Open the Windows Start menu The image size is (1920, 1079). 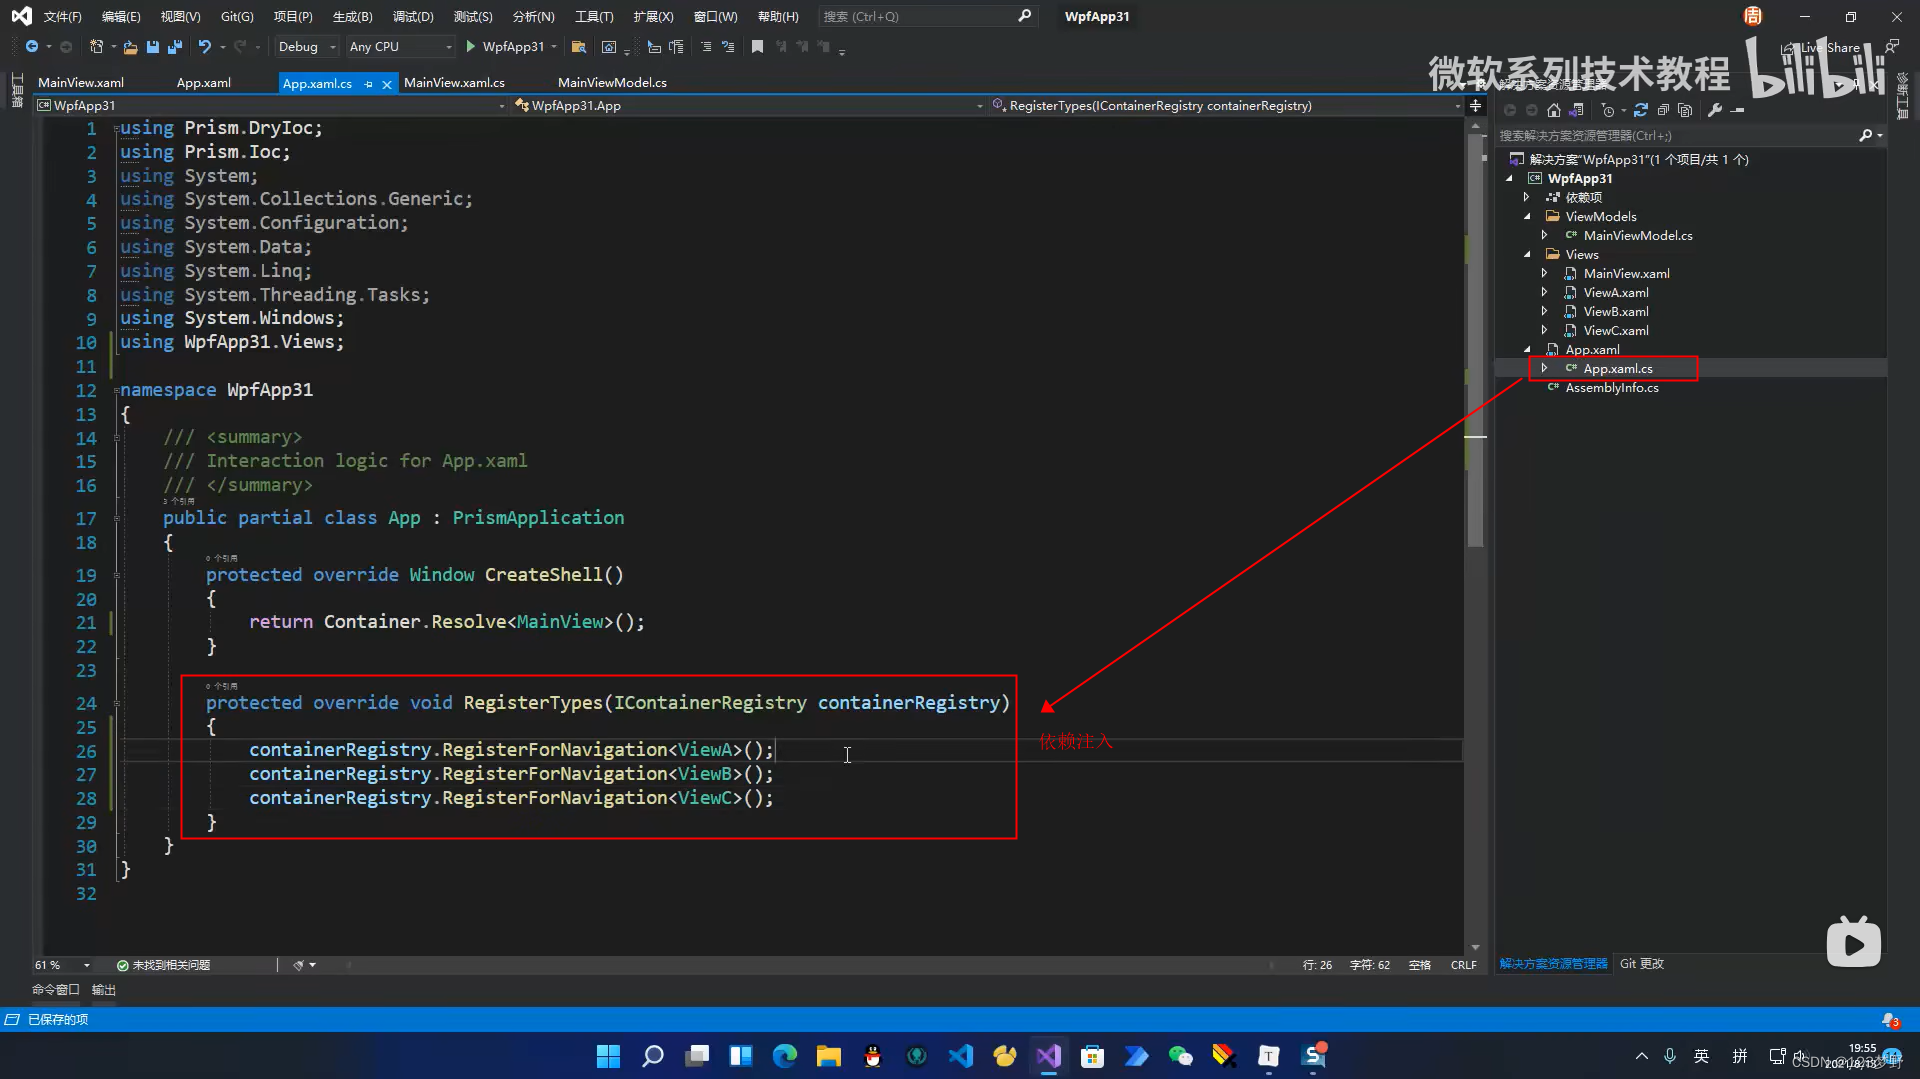click(x=608, y=1056)
